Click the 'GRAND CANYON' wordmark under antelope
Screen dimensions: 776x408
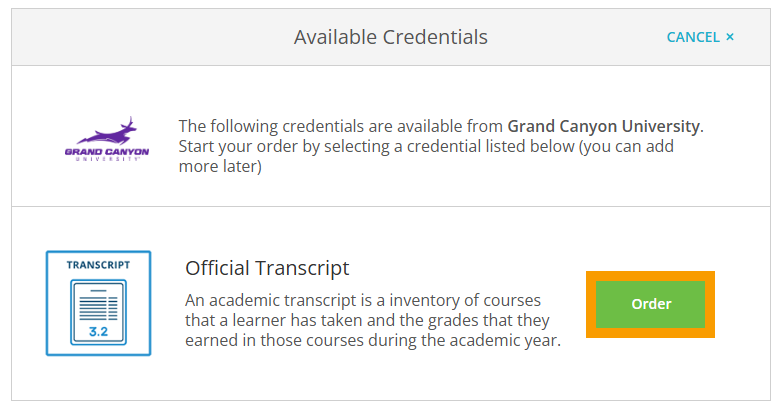tap(107, 152)
